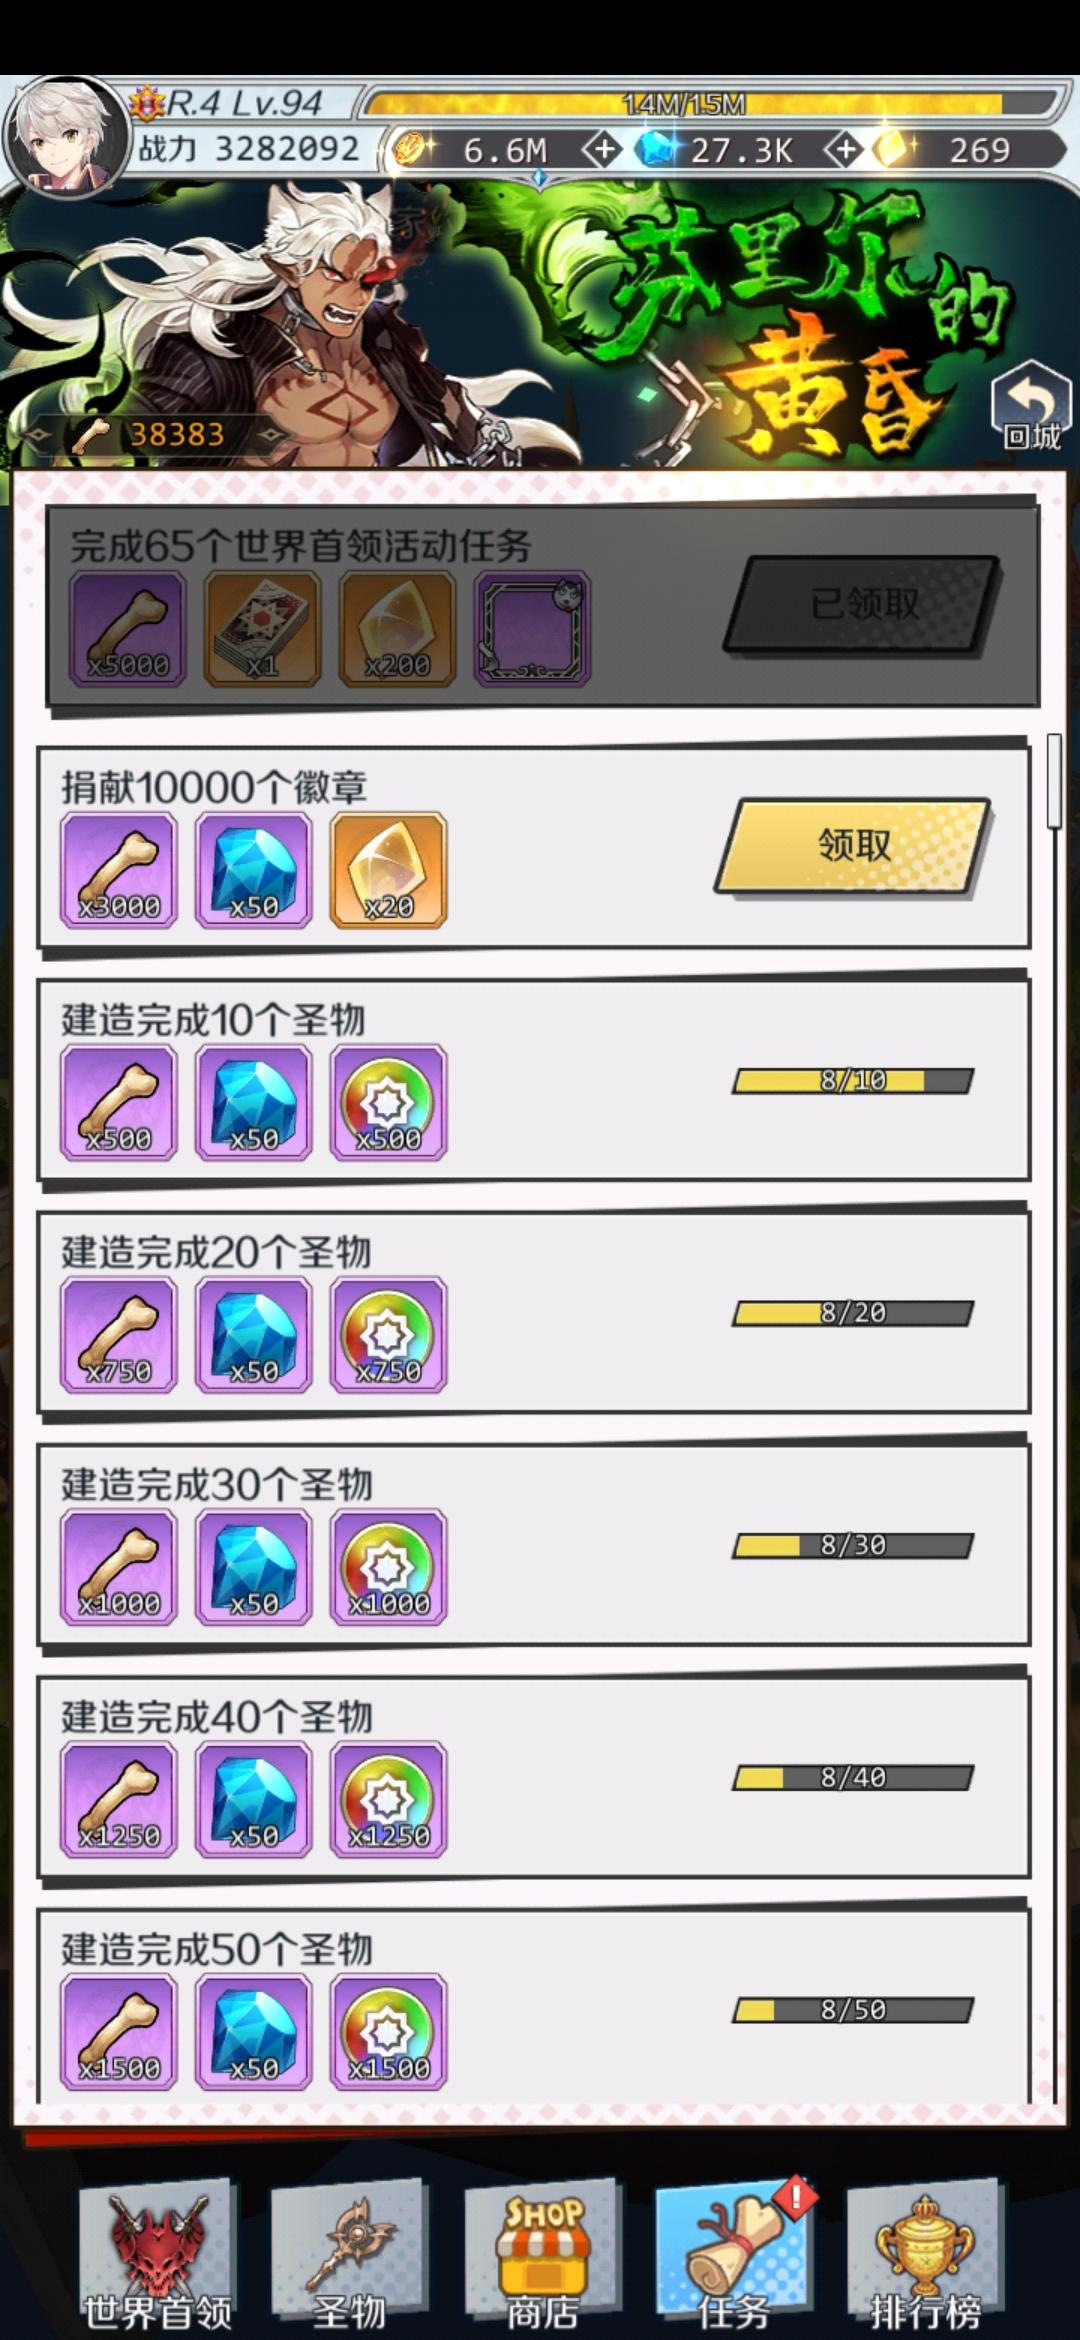Image resolution: width=1080 pixels, height=2340 pixels.
Task: Tap the avatar frame reward icon
Action: pos(532,629)
